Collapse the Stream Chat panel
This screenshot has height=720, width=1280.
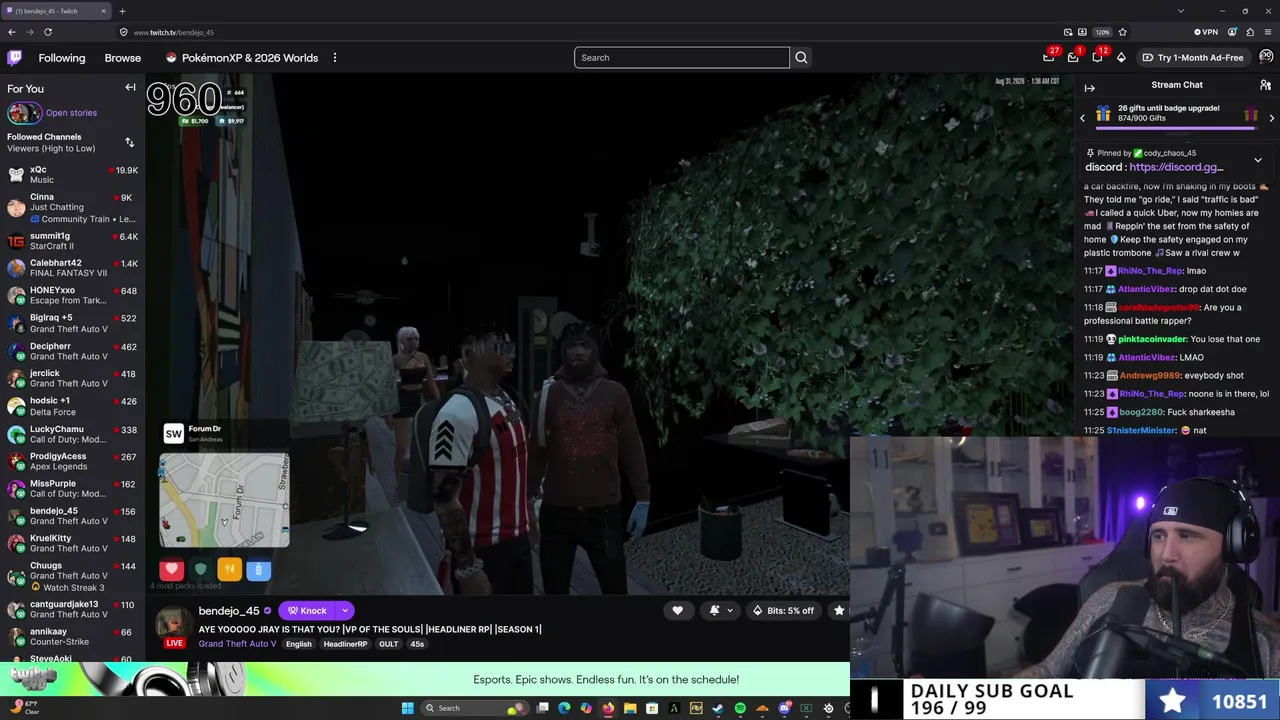[1090, 88]
